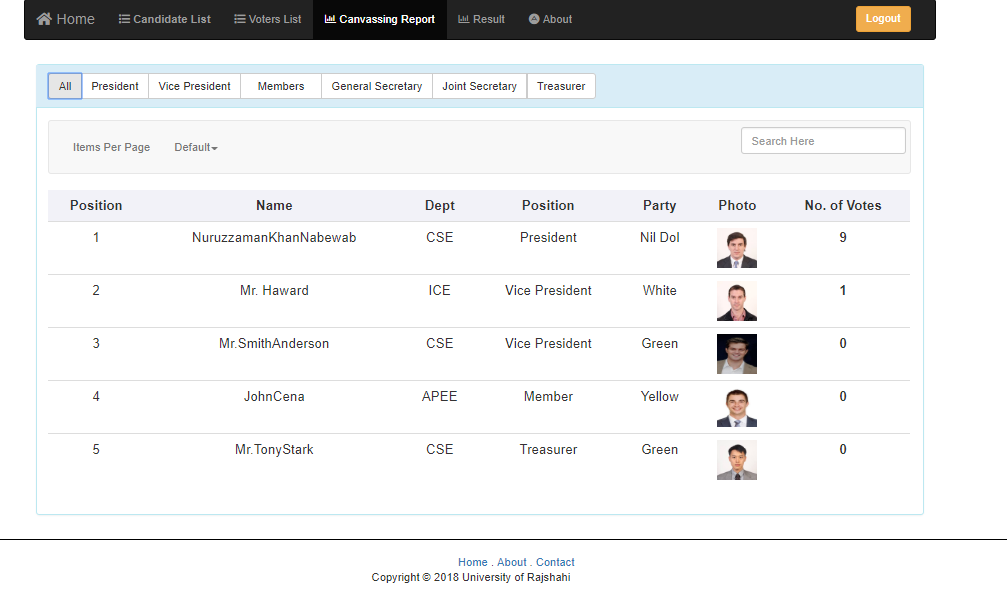This screenshot has width=1007, height=591.
Task: Open Mr.TonyStark's candidate photo
Action: pyautogui.click(x=737, y=460)
